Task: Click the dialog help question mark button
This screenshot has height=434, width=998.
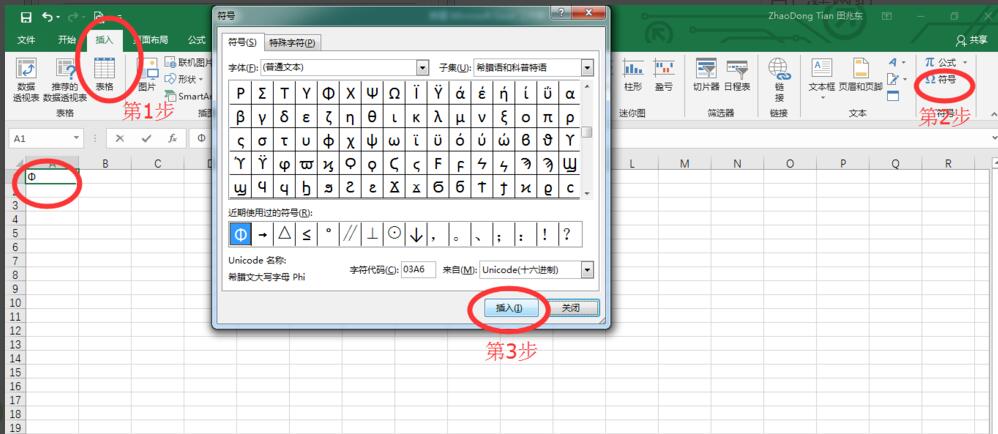Action: click(563, 14)
